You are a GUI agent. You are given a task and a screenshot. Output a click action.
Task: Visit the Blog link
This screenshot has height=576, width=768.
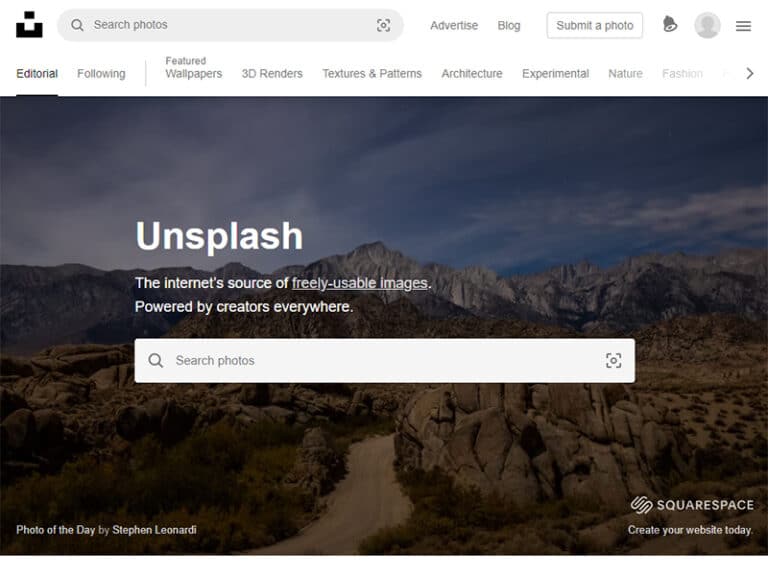pyautogui.click(x=509, y=25)
